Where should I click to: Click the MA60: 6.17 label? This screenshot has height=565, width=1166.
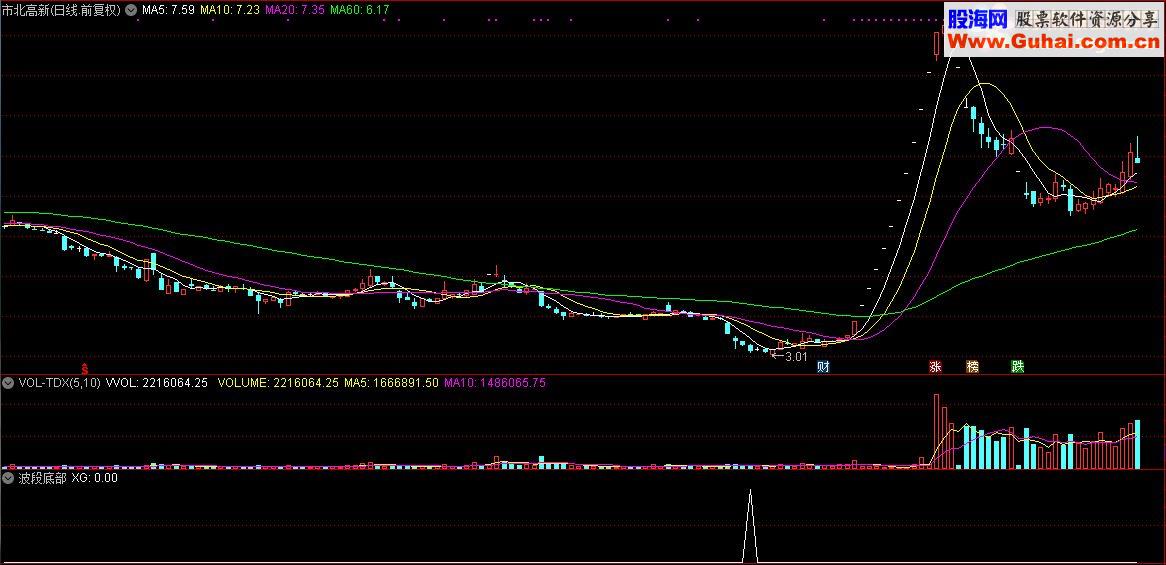[x=359, y=10]
